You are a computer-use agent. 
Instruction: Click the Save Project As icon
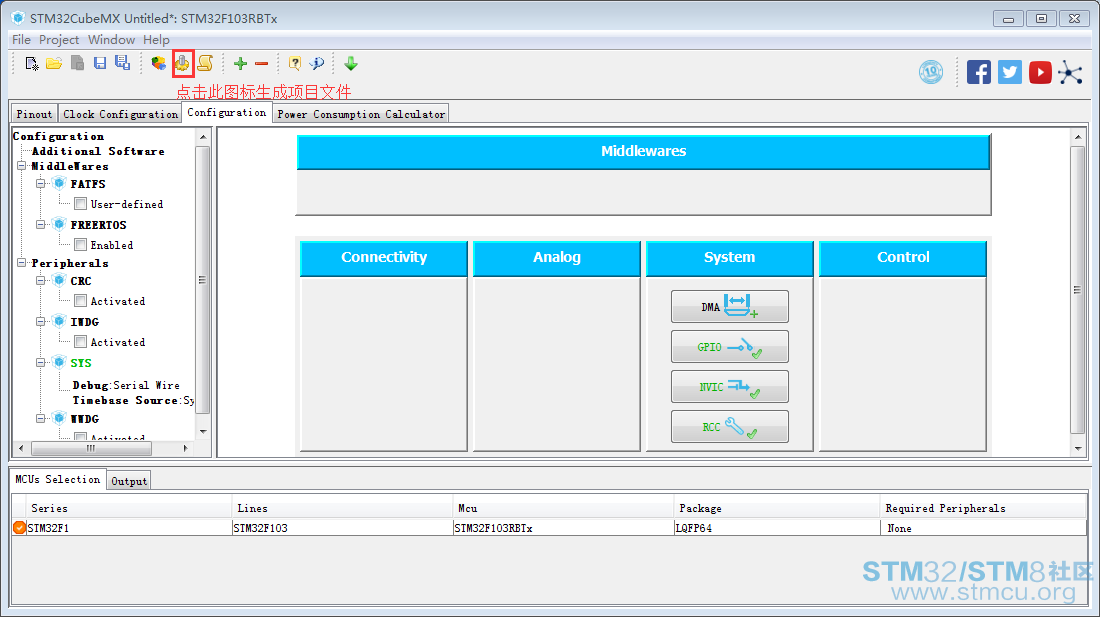[x=123, y=63]
